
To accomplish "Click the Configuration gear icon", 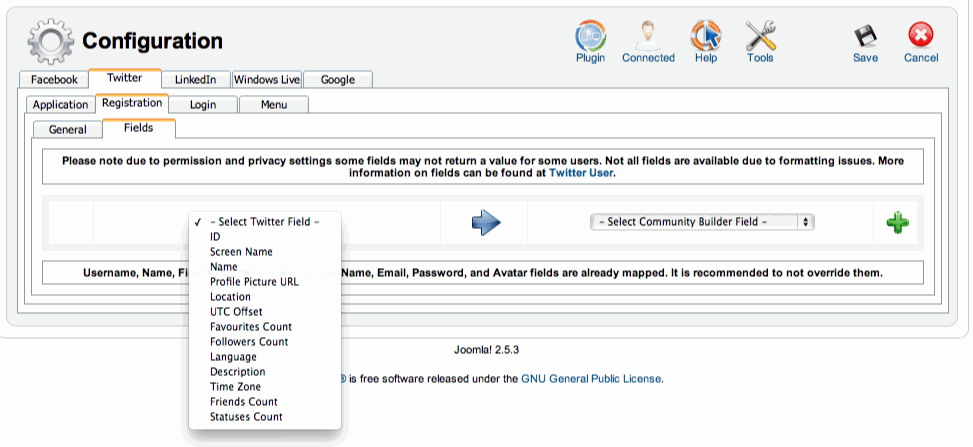I will (50, 41).
